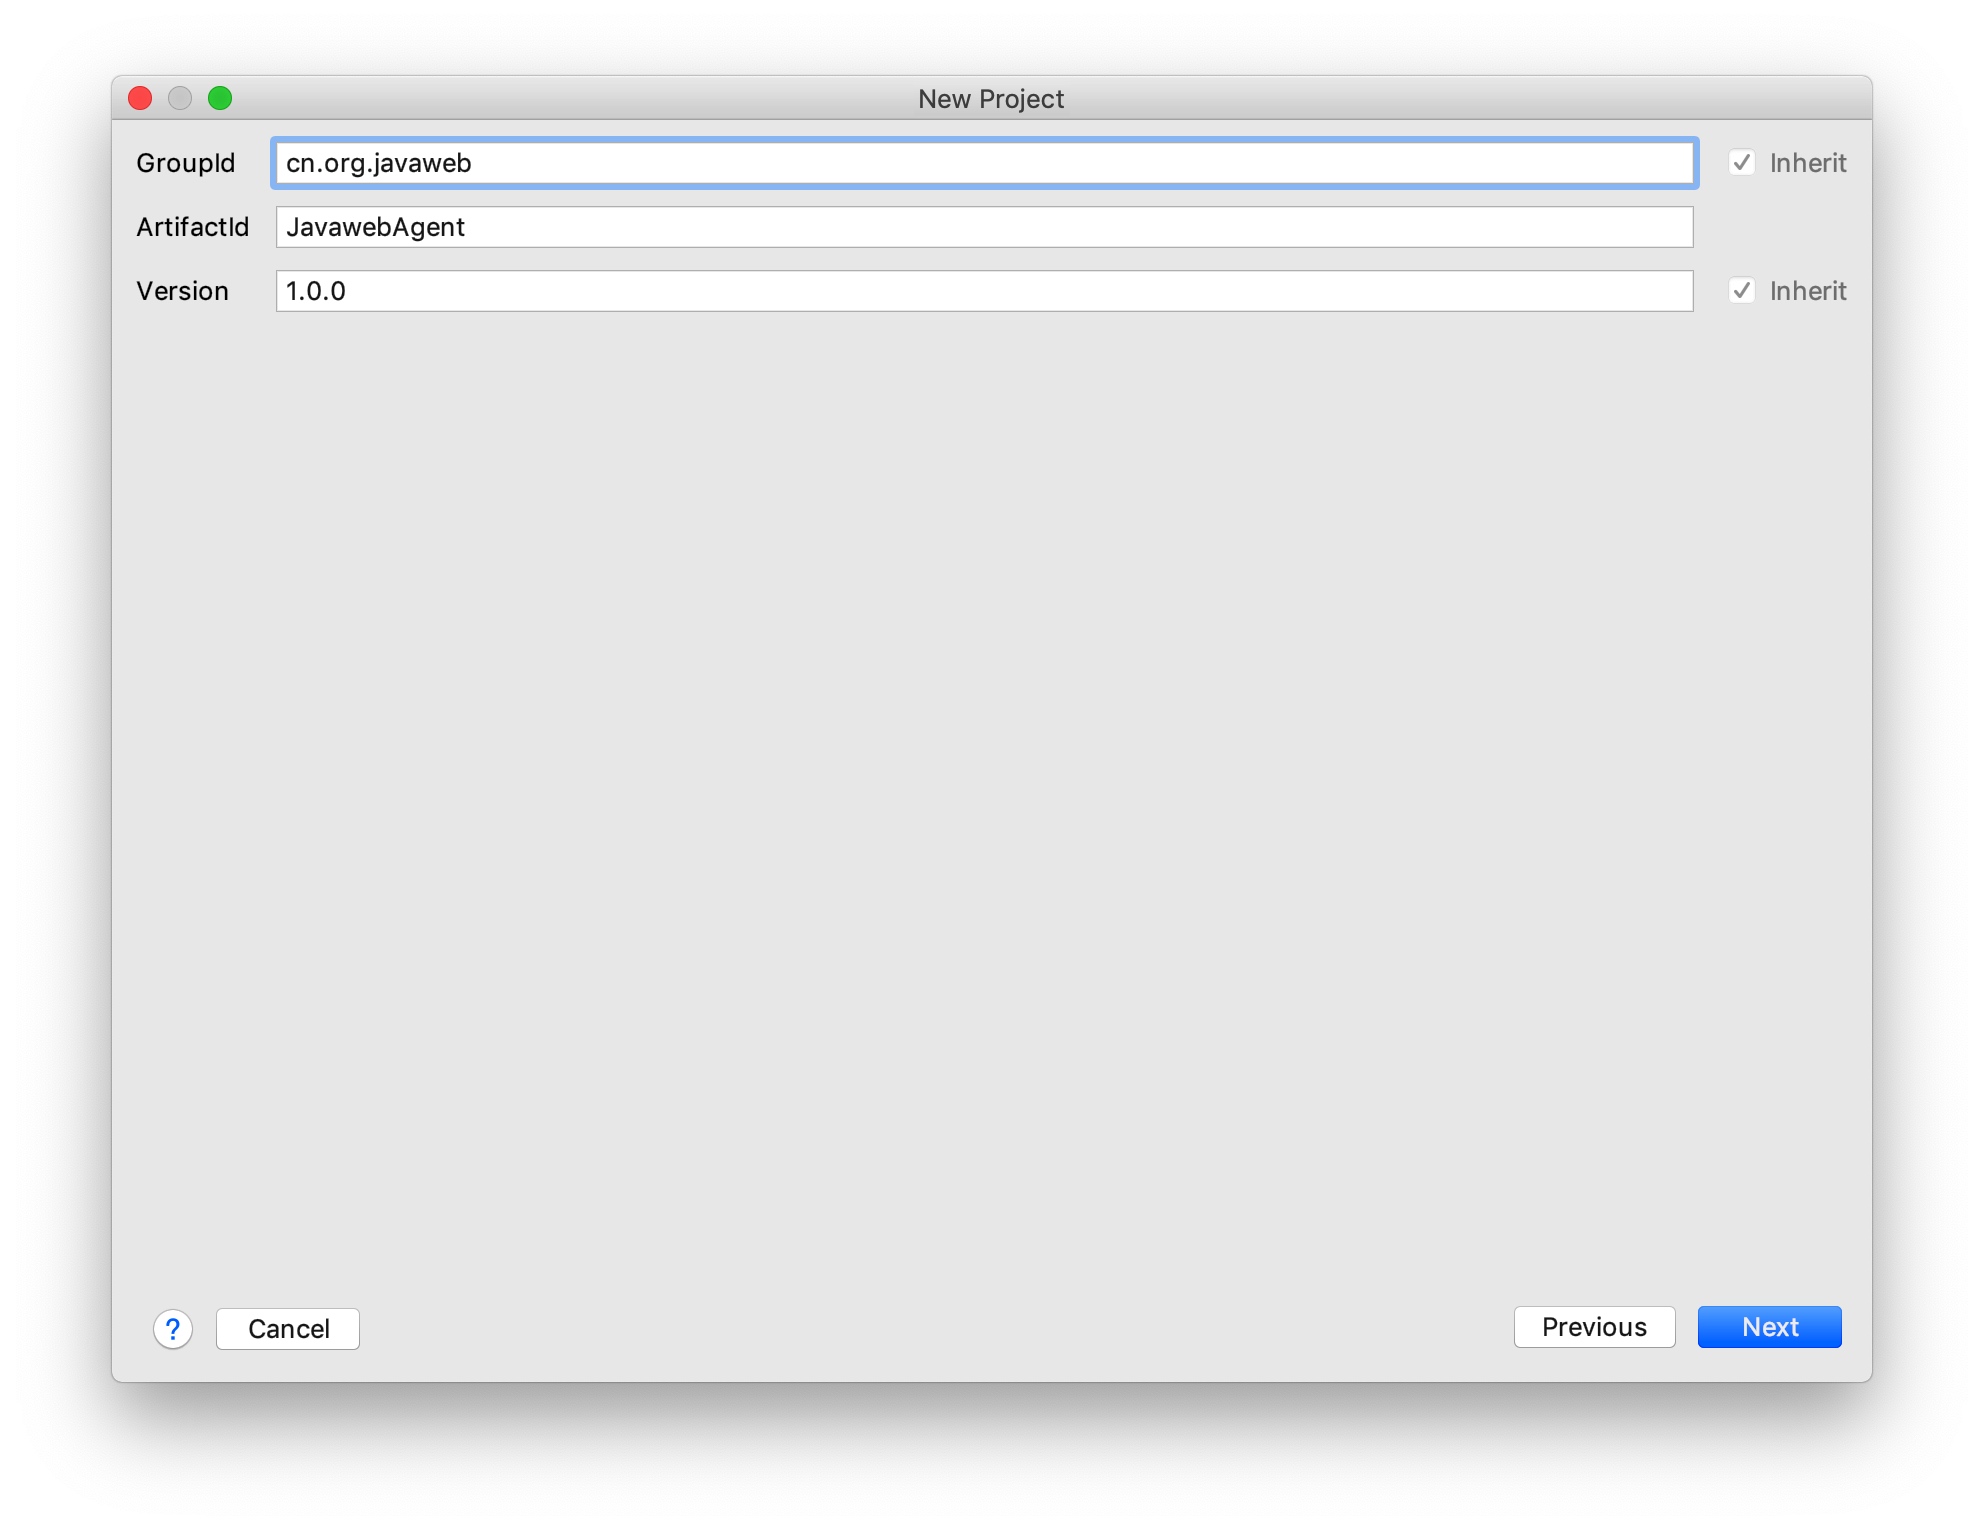The image size is (1984, 1530).
Task: Click the JavawebAgent text in ArtifactId
Action: 375,227
